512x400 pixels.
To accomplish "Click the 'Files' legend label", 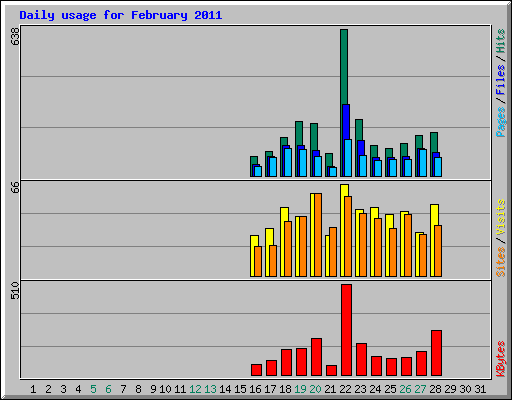I will tap(501, 80).
